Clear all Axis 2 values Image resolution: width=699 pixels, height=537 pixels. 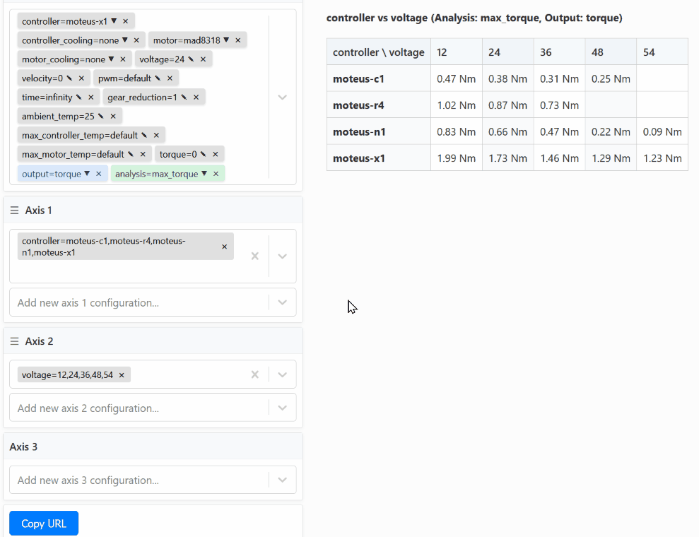tap(255, 375)
